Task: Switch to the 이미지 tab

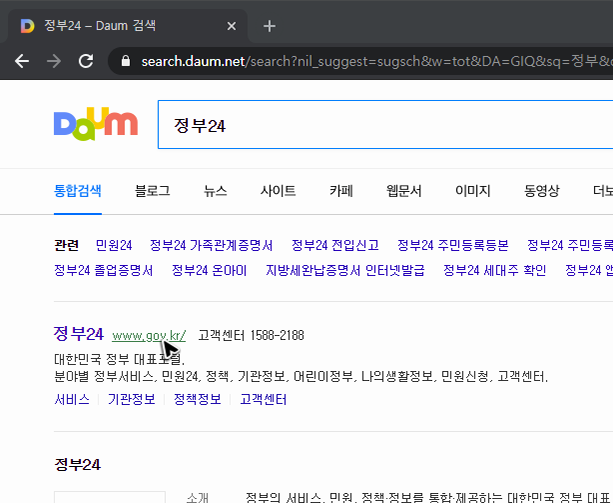Action: coord(473,191)
